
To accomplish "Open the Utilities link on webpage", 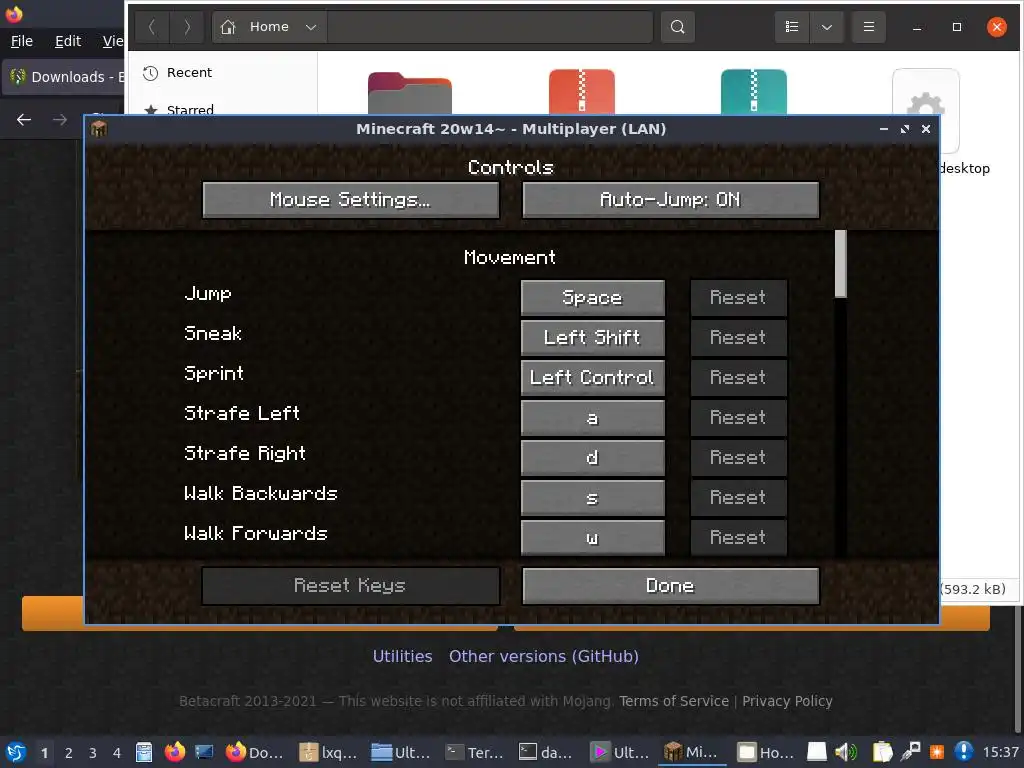I will click(402, 656).
